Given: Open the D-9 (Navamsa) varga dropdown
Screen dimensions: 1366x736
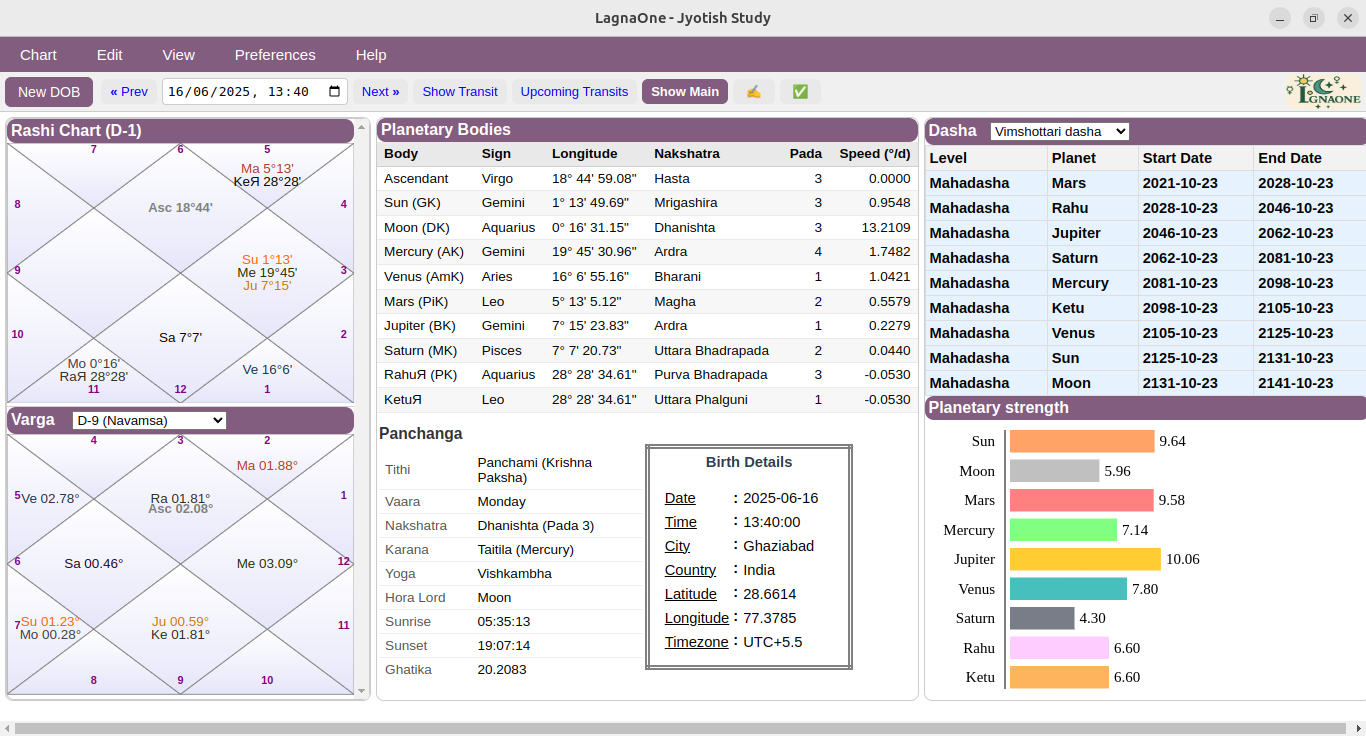Looking at the screenshot, I should [150, 420].
